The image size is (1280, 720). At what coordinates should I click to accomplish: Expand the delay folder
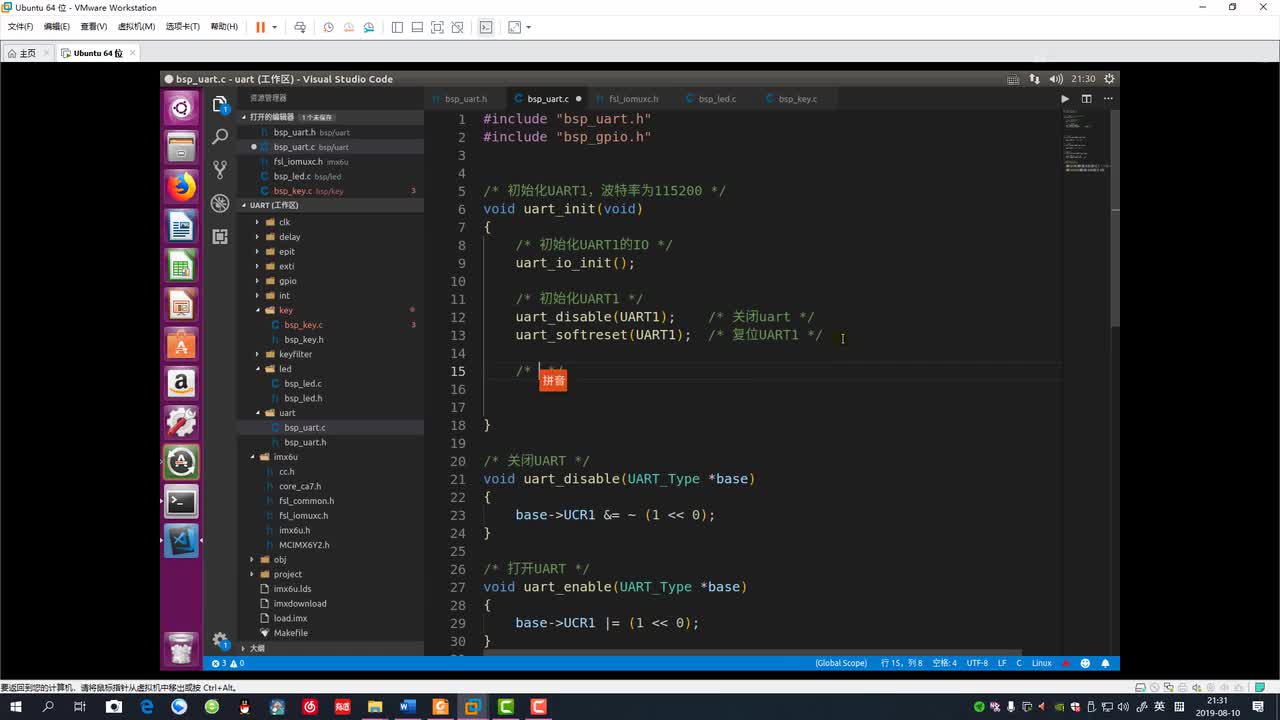(257, 237)
